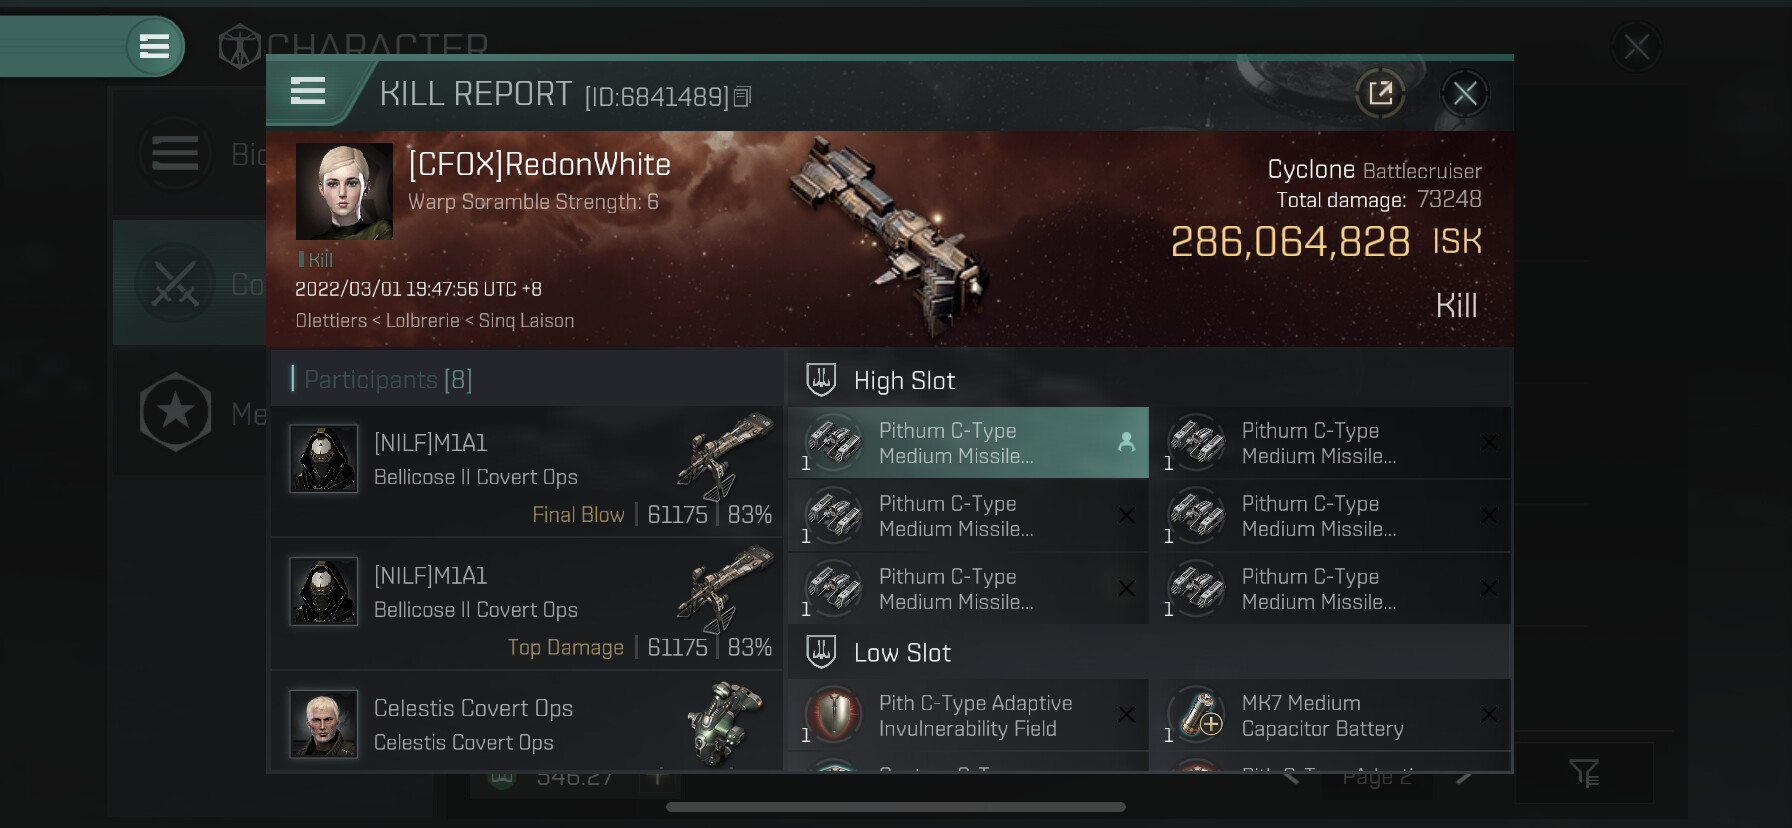Click the Final Blow participant M1A1 entry
This screenshot has height=828, width=1792.
pyautogui.click(x=527, y=472)
